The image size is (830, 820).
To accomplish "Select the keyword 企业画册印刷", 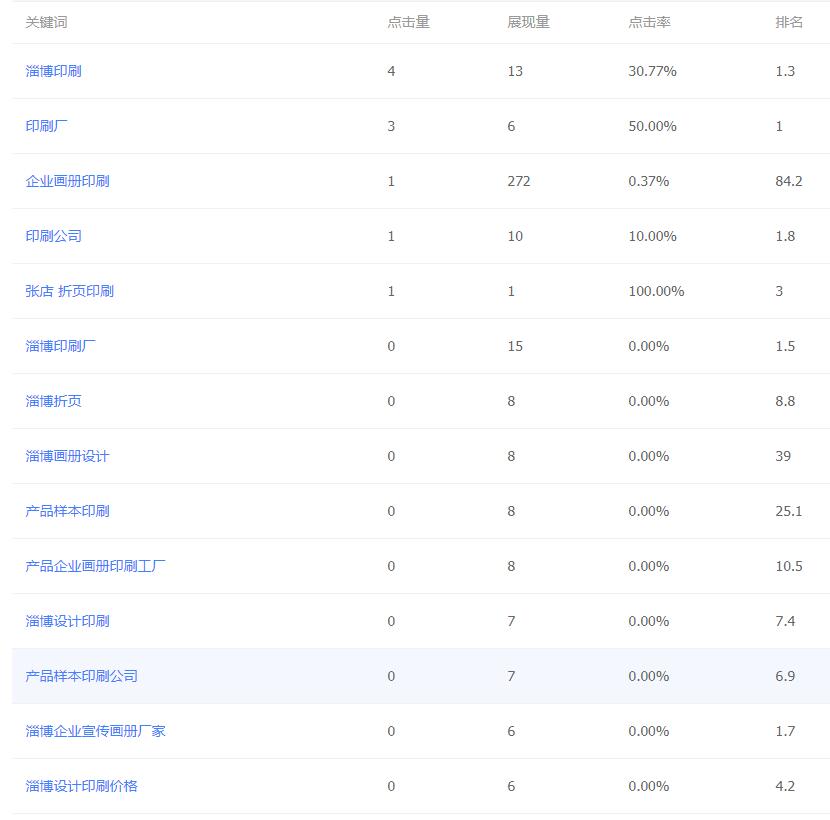I will [x=69, y=181].
